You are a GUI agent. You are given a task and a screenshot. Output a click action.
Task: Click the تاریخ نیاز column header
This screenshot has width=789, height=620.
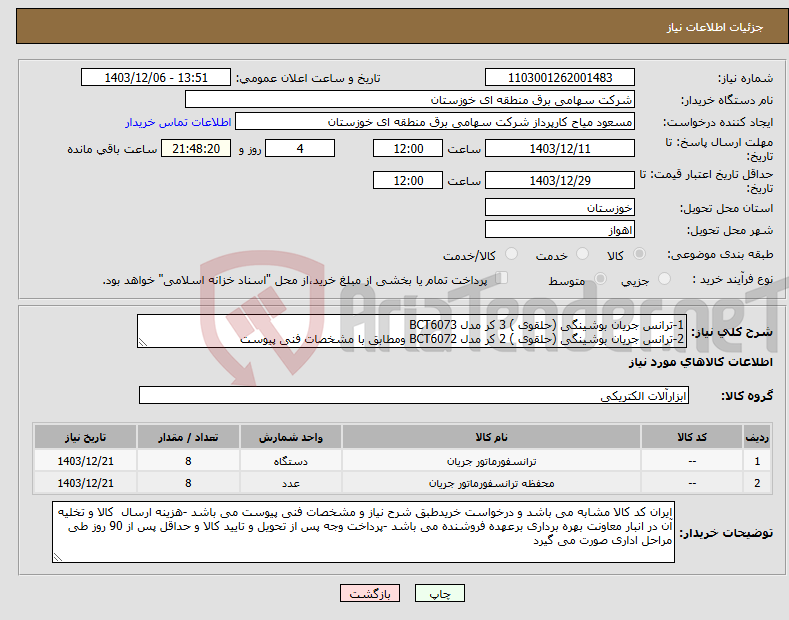(x=85, y=437)
